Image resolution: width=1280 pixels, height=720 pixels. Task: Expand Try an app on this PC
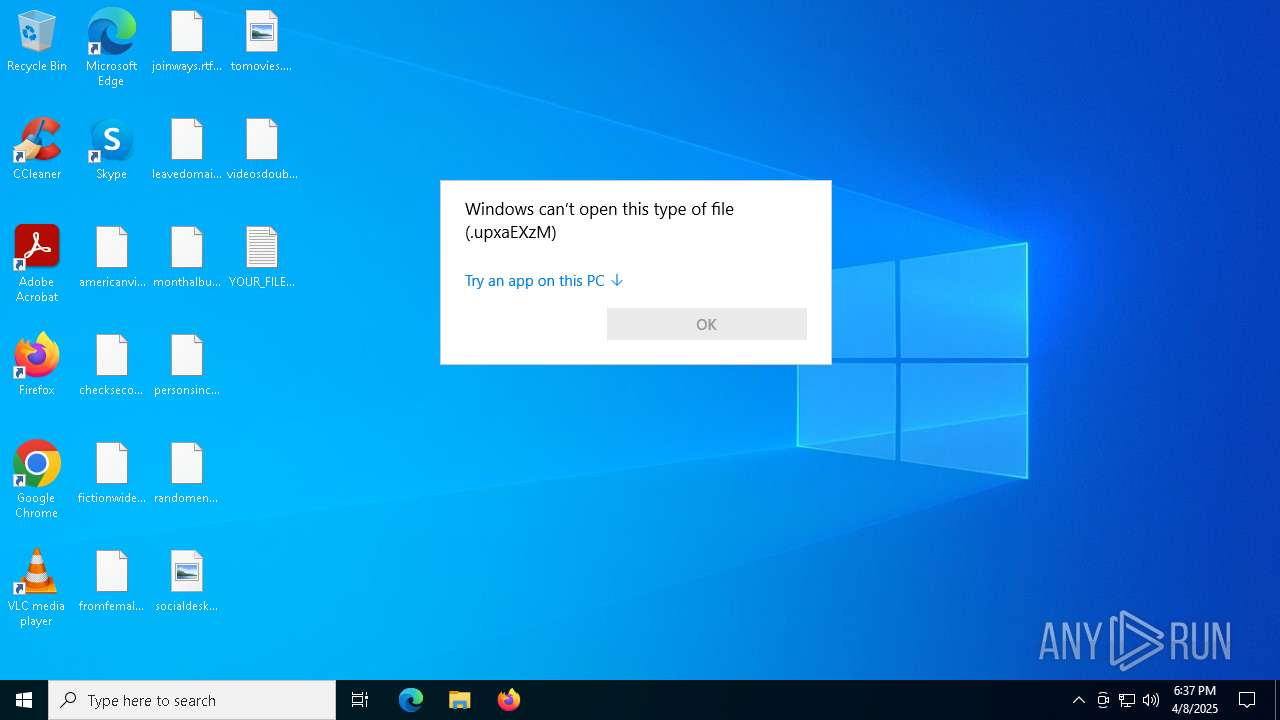[544, 281]
